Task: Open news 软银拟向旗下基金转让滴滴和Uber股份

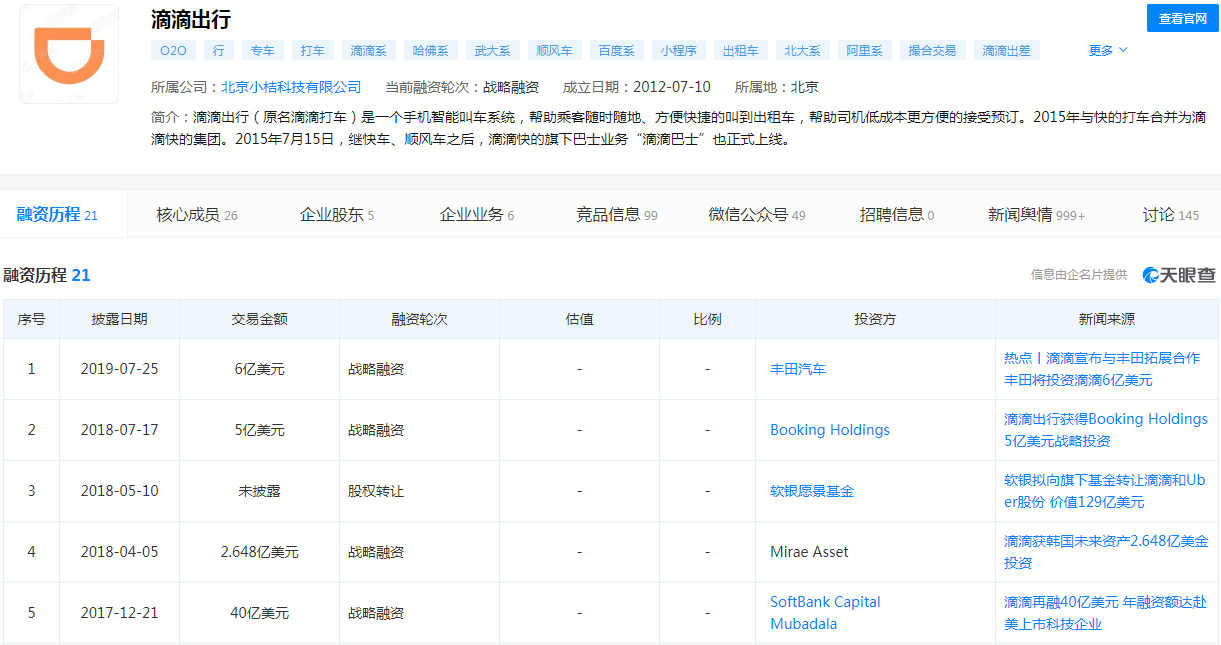Action: coord(1105,491)
